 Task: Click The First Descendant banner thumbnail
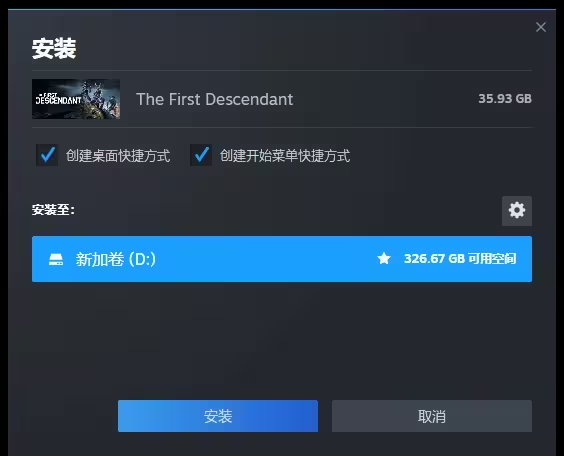tap(76, 99)
